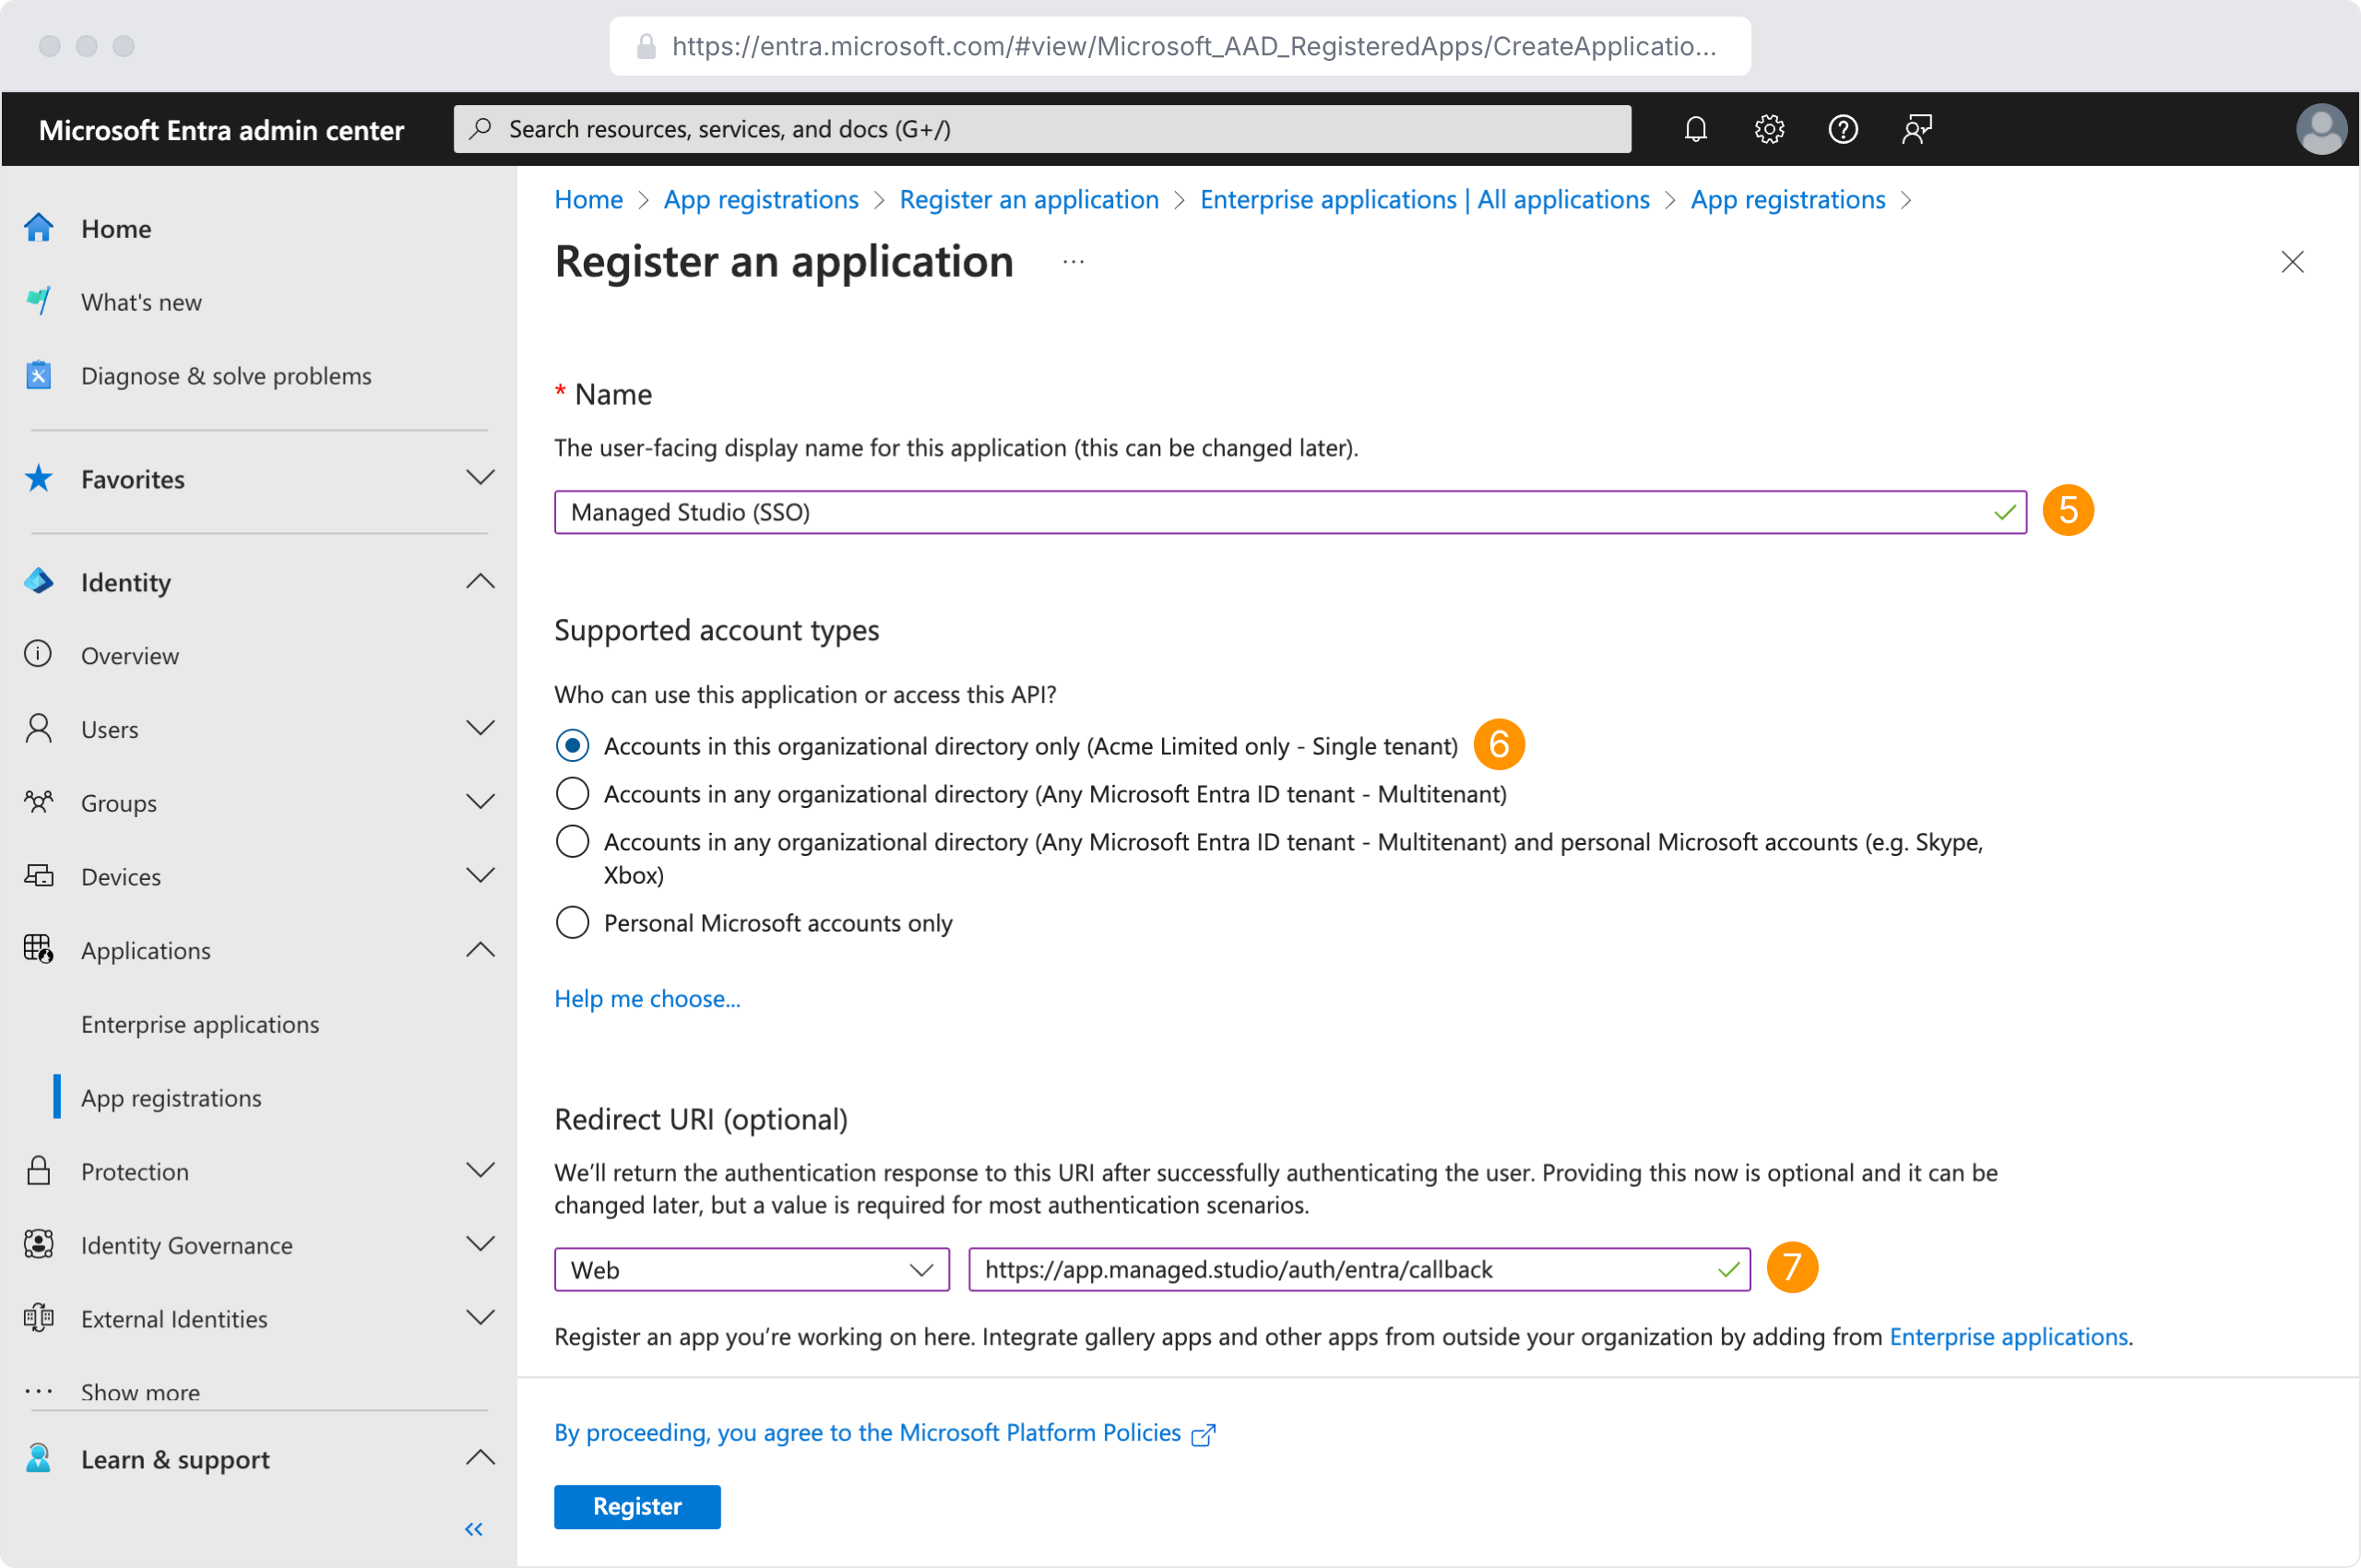
Task: Expand the Favorites section
Action: click(480, 478)
